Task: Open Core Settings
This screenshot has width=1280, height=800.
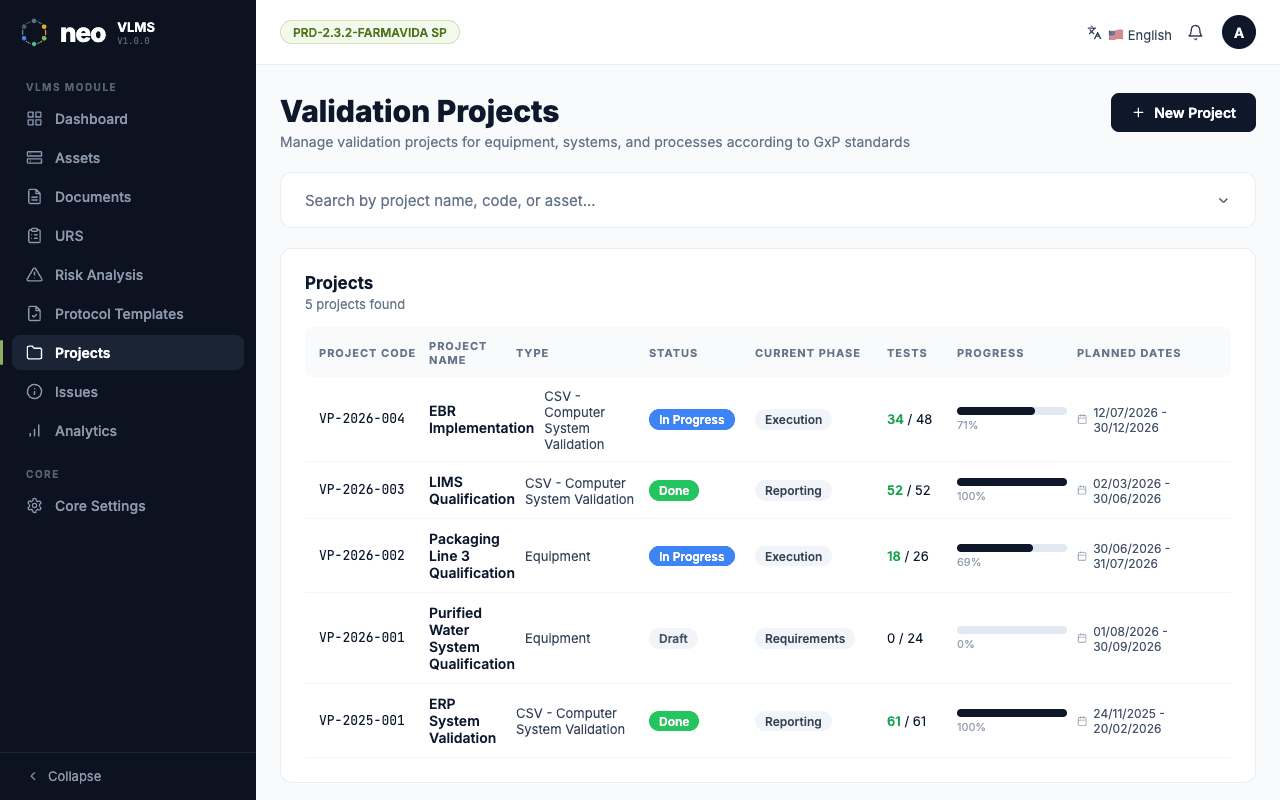Action: point(128,506)
